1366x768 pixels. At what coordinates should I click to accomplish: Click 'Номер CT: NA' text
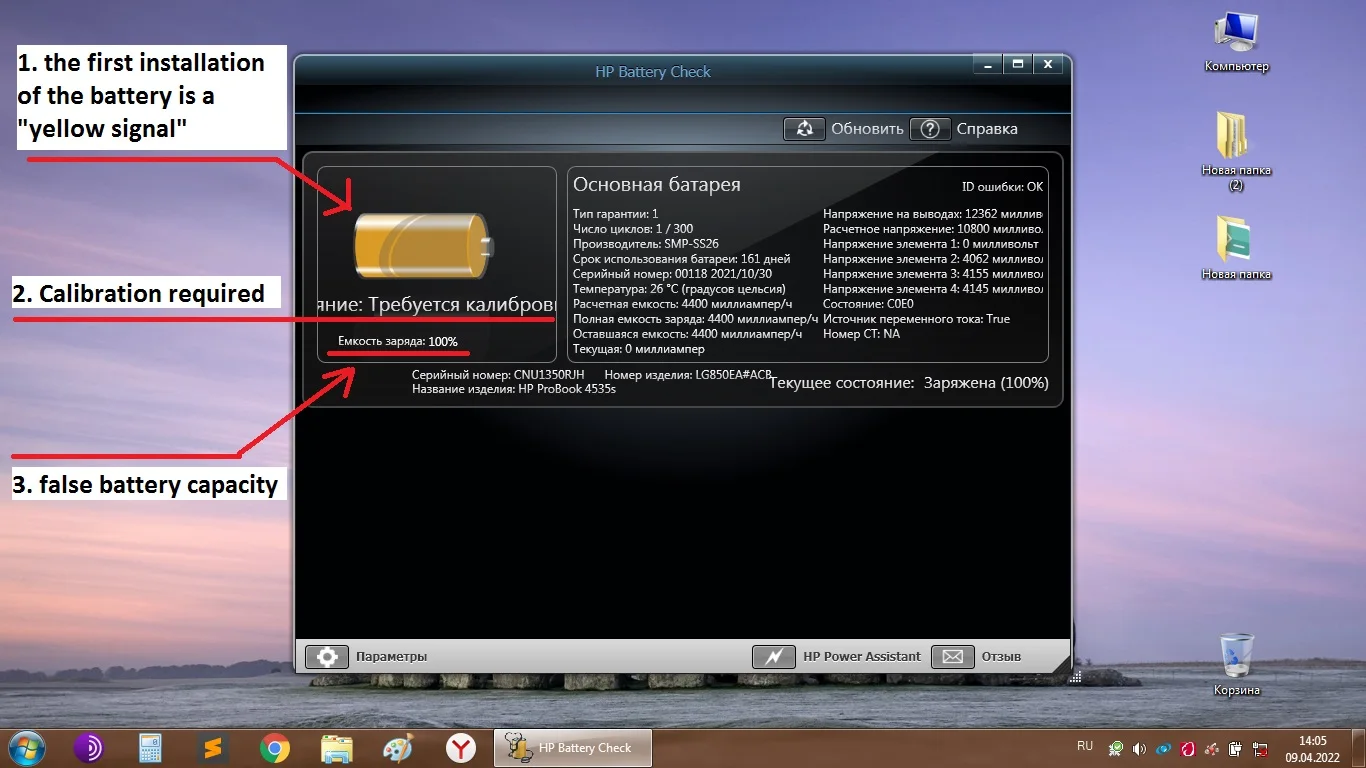pyautogui.click(x=862, y=334)
